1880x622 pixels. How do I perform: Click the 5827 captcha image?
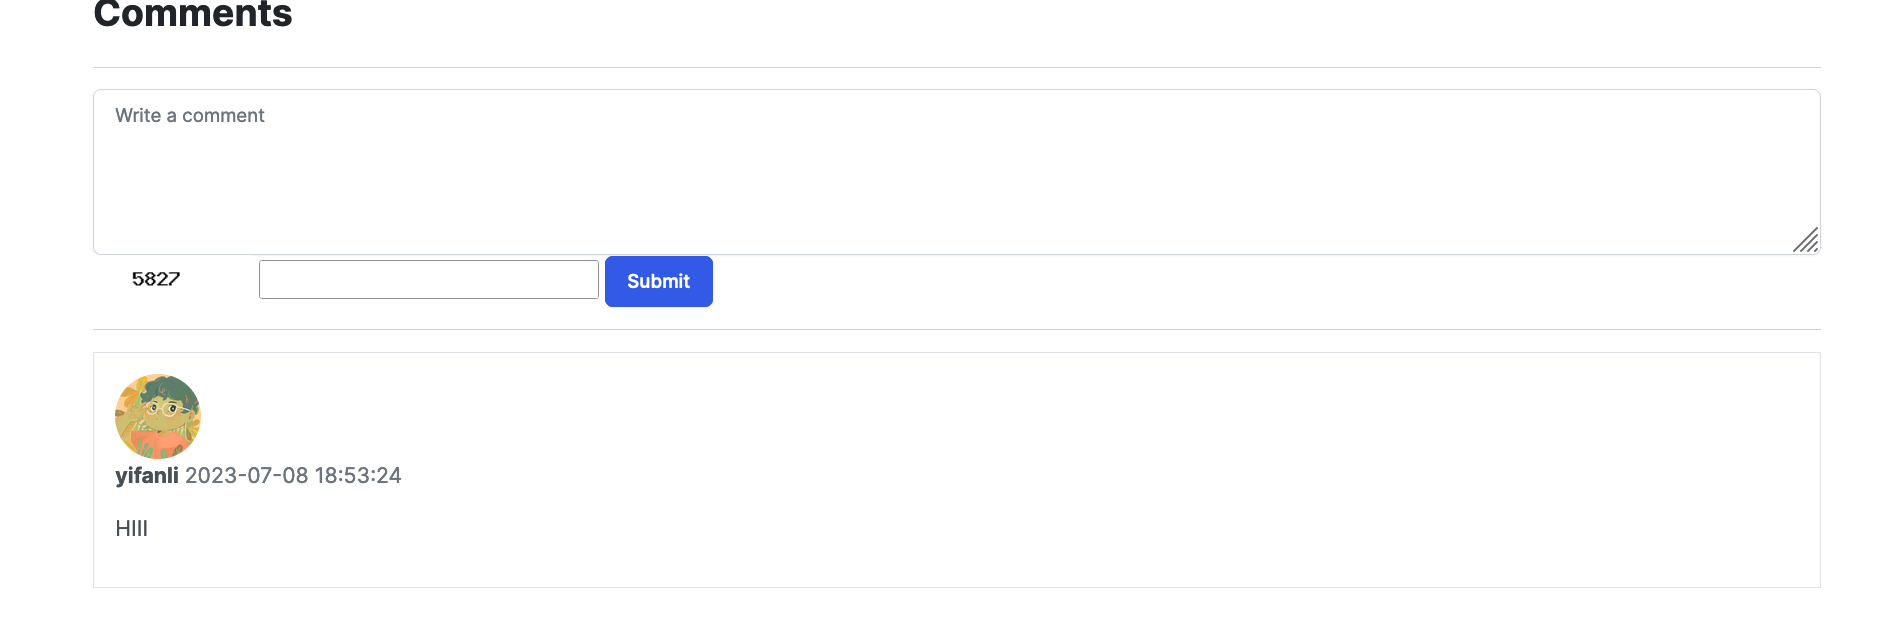(156, 279)
